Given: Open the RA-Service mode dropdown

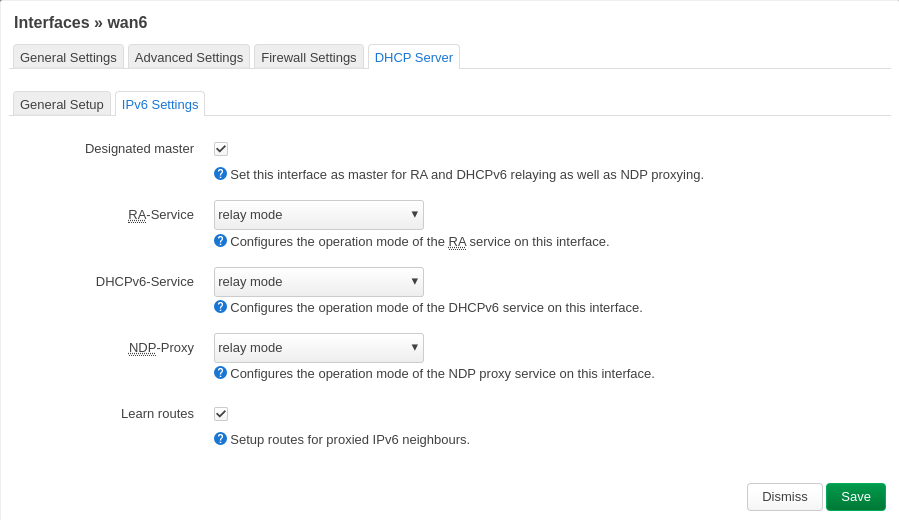Looking at the screenshot, I should [319, 215].
